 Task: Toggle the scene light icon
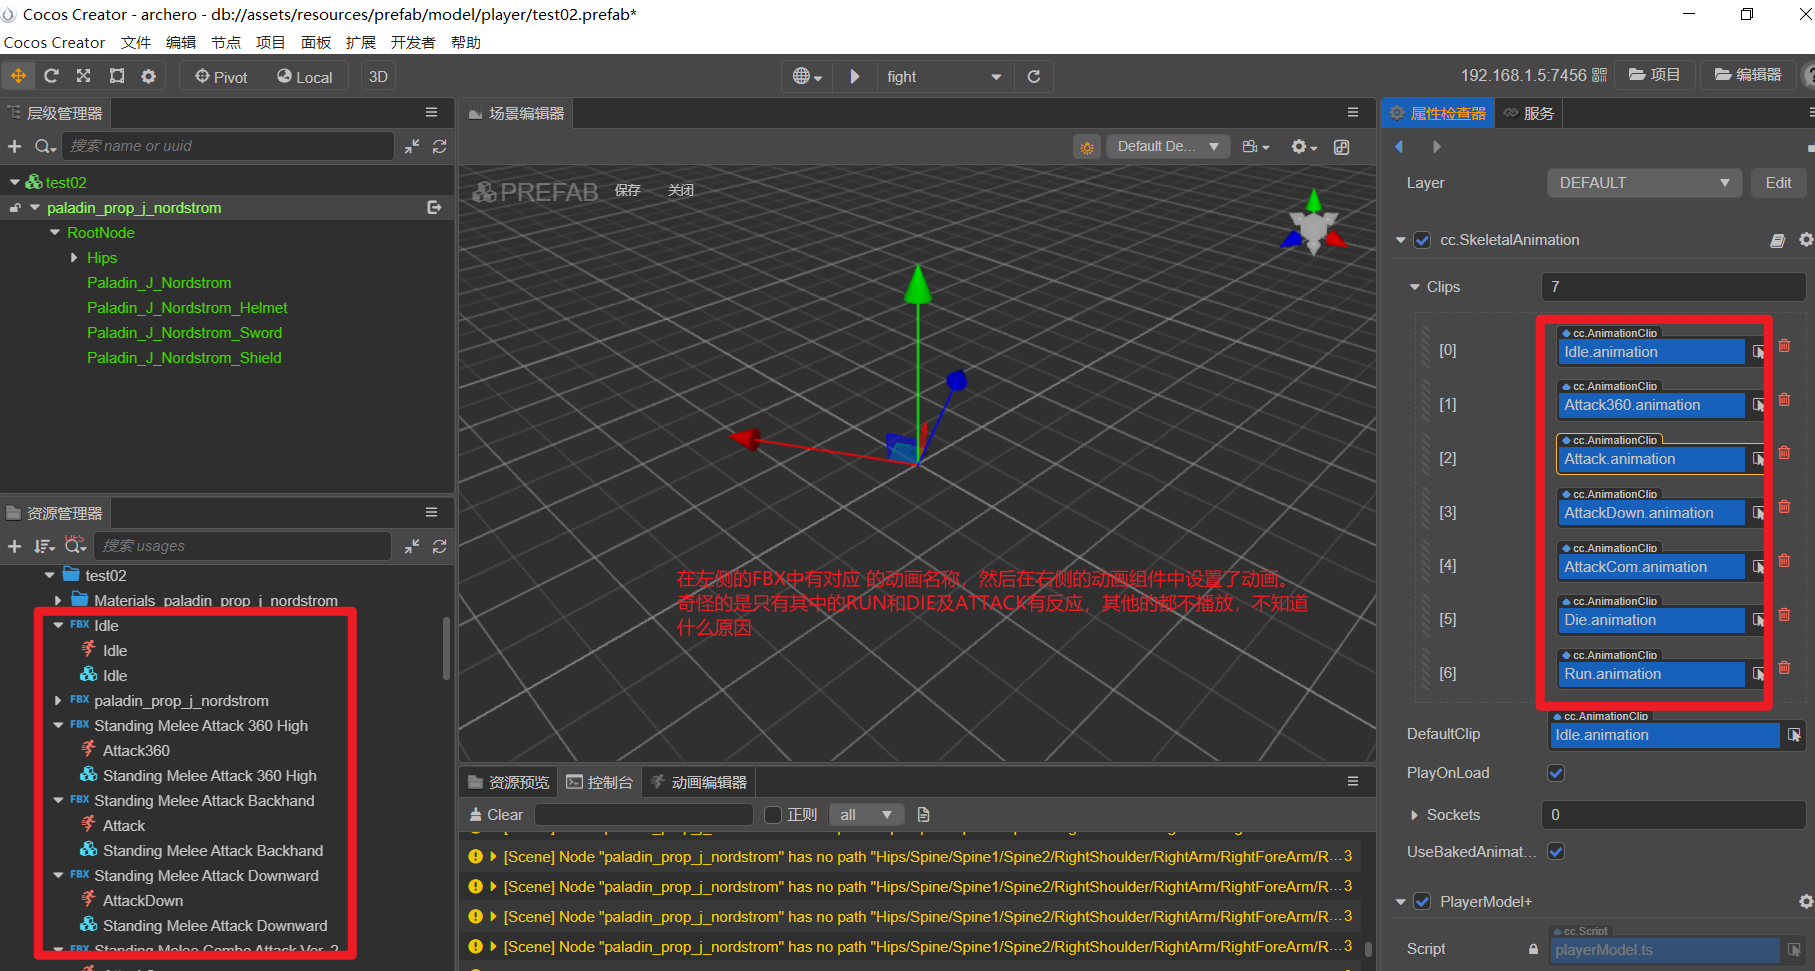click(x=1086, y=147)
